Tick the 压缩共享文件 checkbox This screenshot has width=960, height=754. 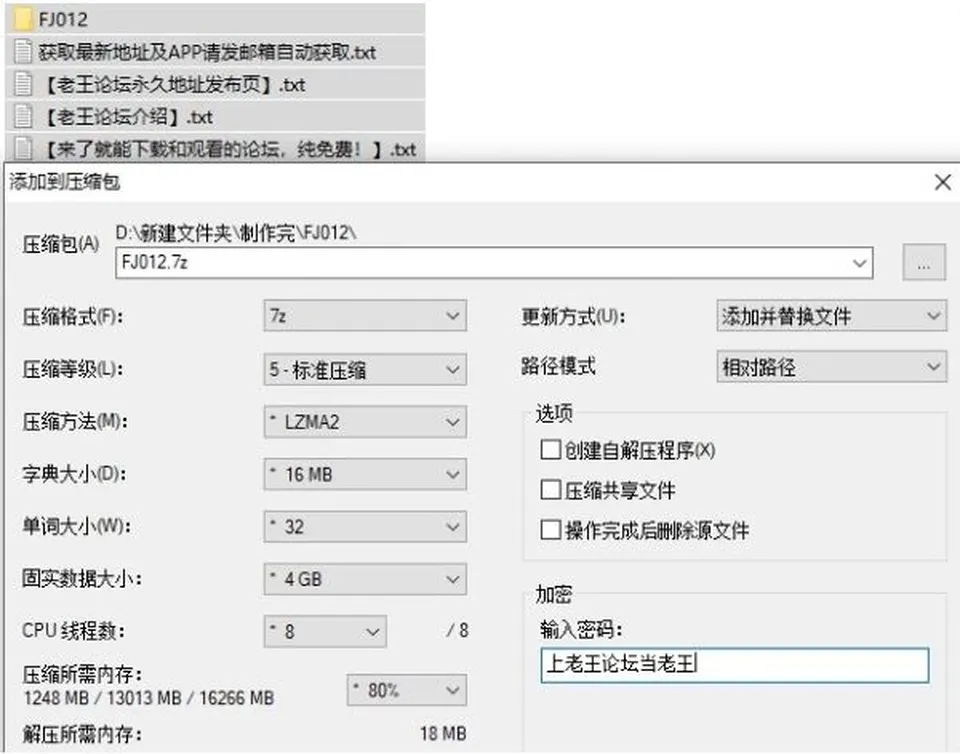click(x=550, y=490)
